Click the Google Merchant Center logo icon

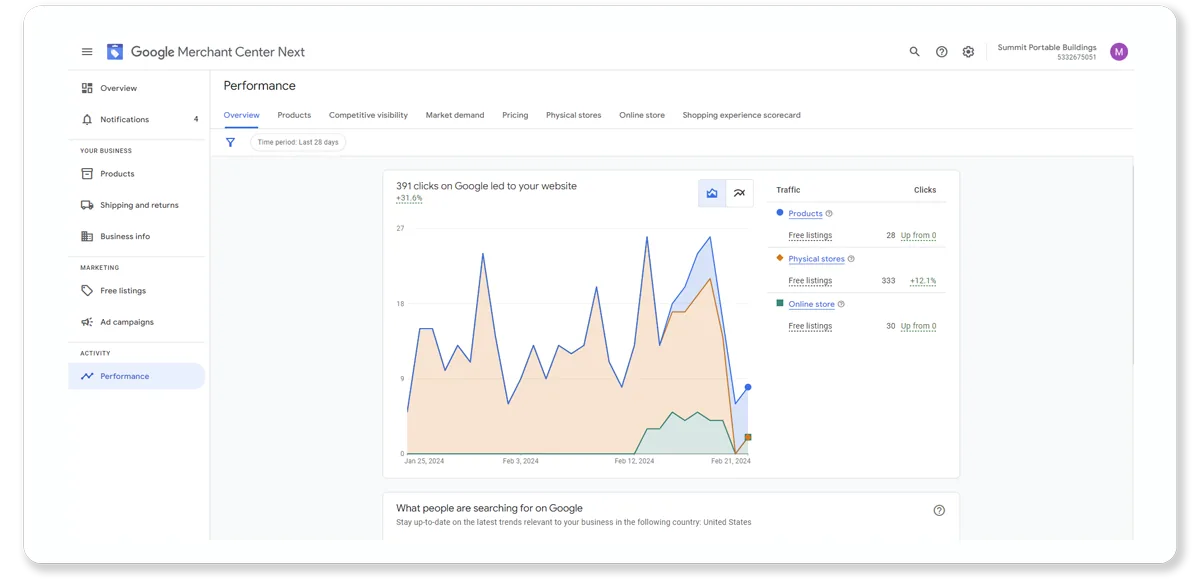[115, 52]
